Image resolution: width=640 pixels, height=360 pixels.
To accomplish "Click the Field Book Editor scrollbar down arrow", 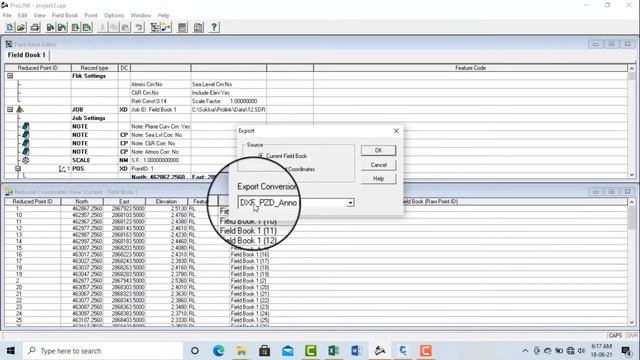I will coord(631,175).
